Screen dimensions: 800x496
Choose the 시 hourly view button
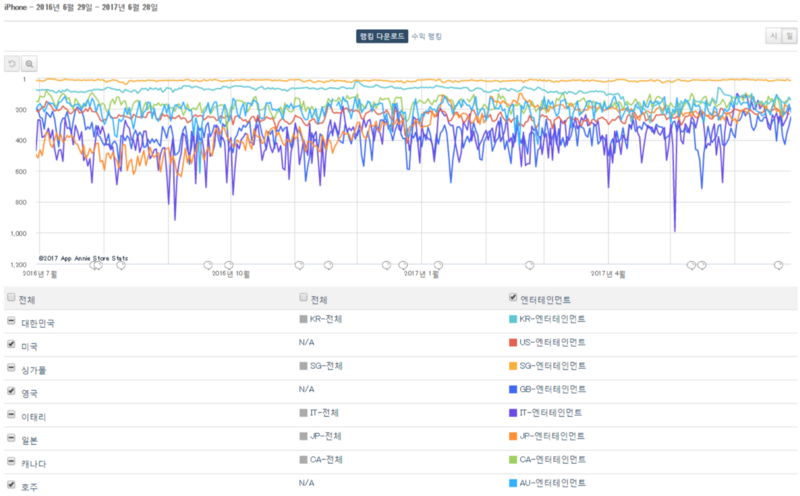click(773, 36)
